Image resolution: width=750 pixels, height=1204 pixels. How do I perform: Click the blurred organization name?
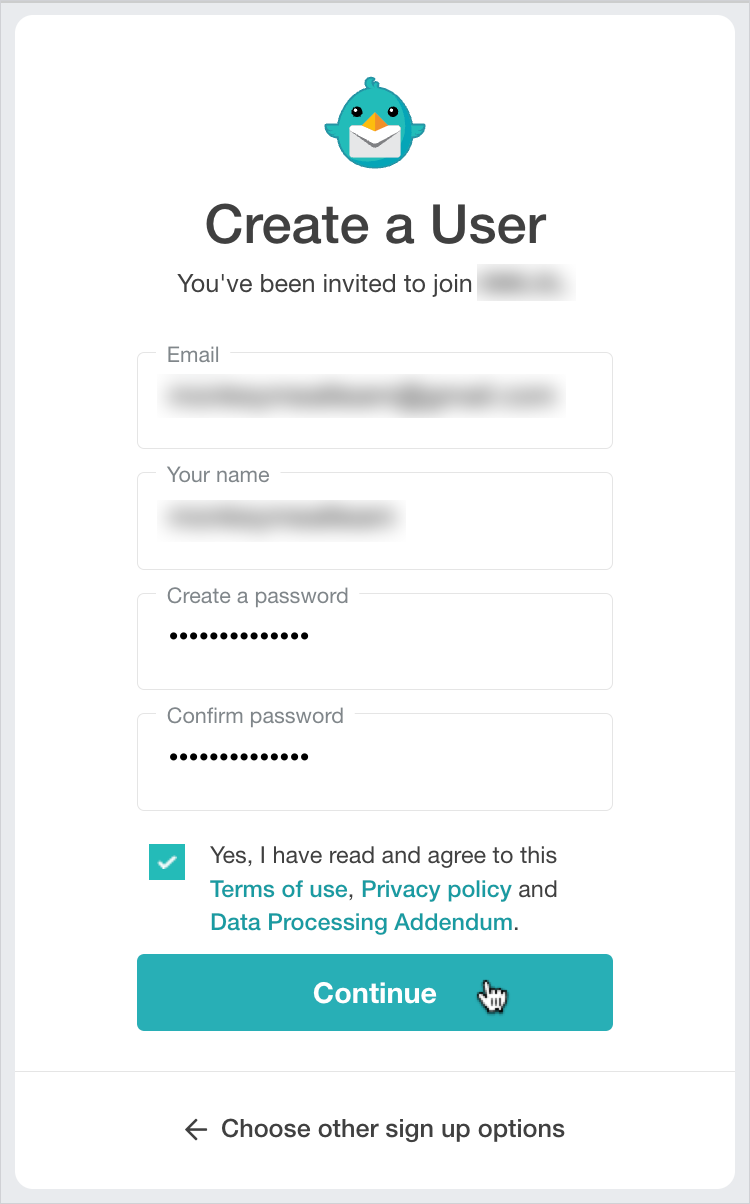coord(525,284)
